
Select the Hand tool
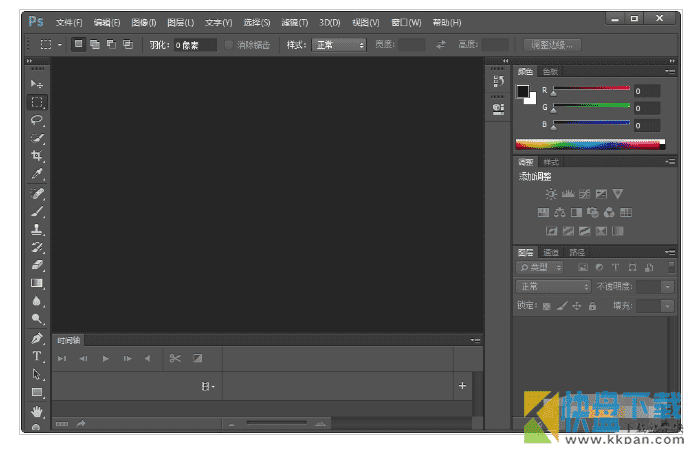tap(37, 412)
